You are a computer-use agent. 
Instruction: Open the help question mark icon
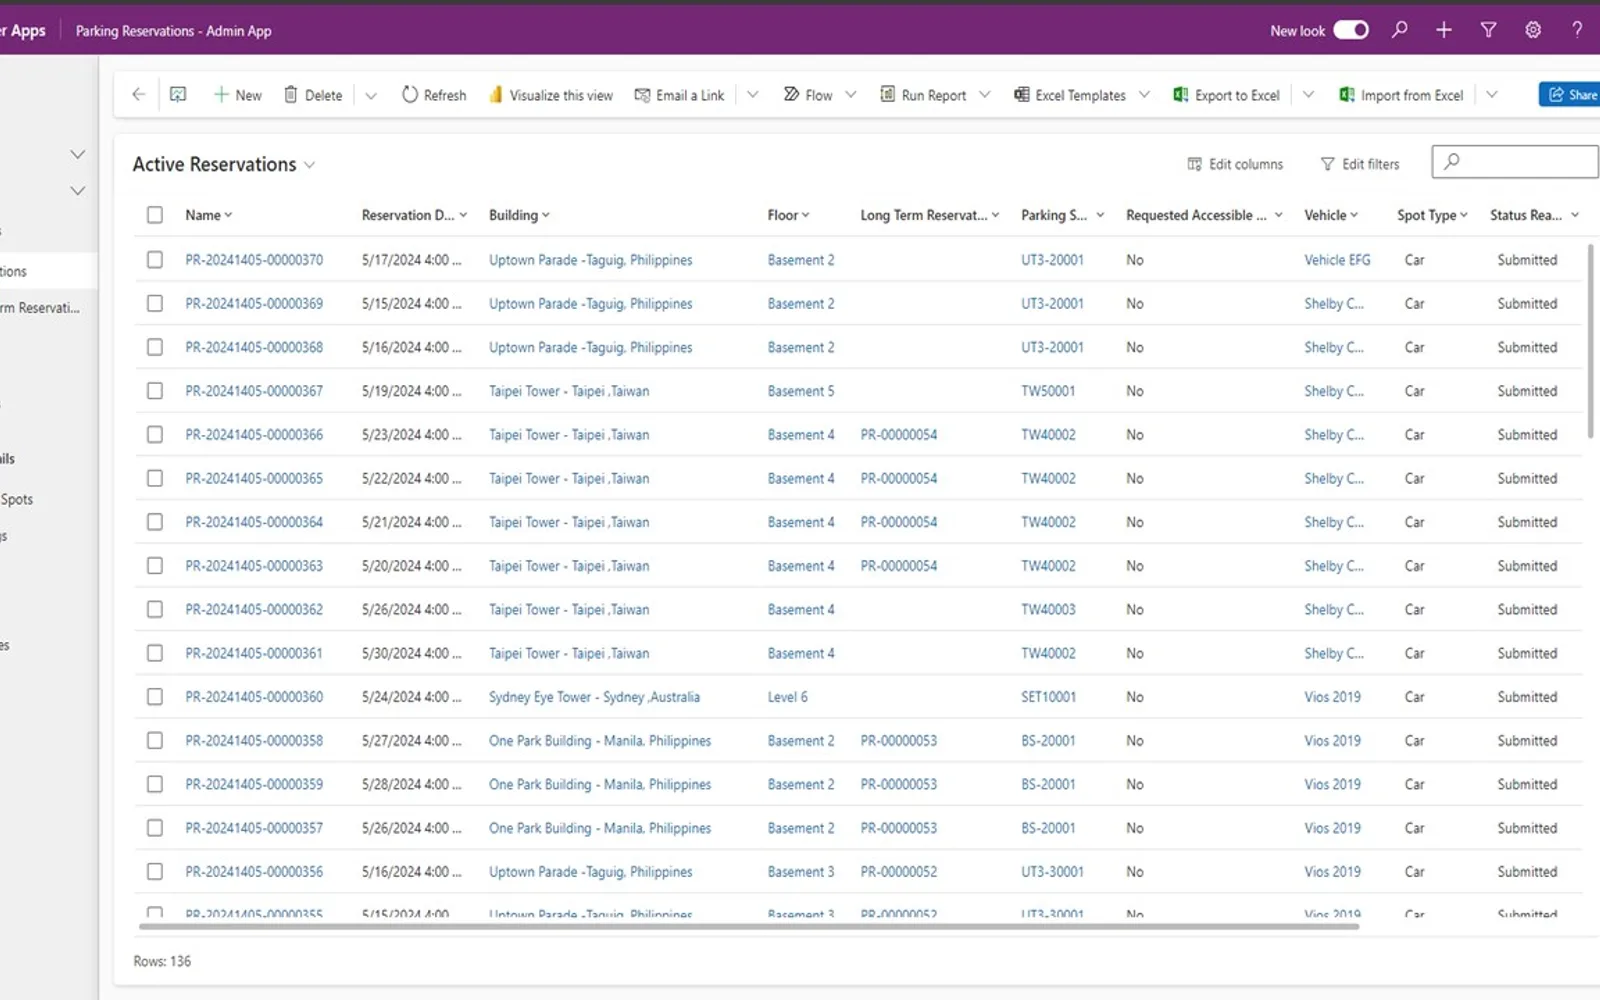point(1577,30)
